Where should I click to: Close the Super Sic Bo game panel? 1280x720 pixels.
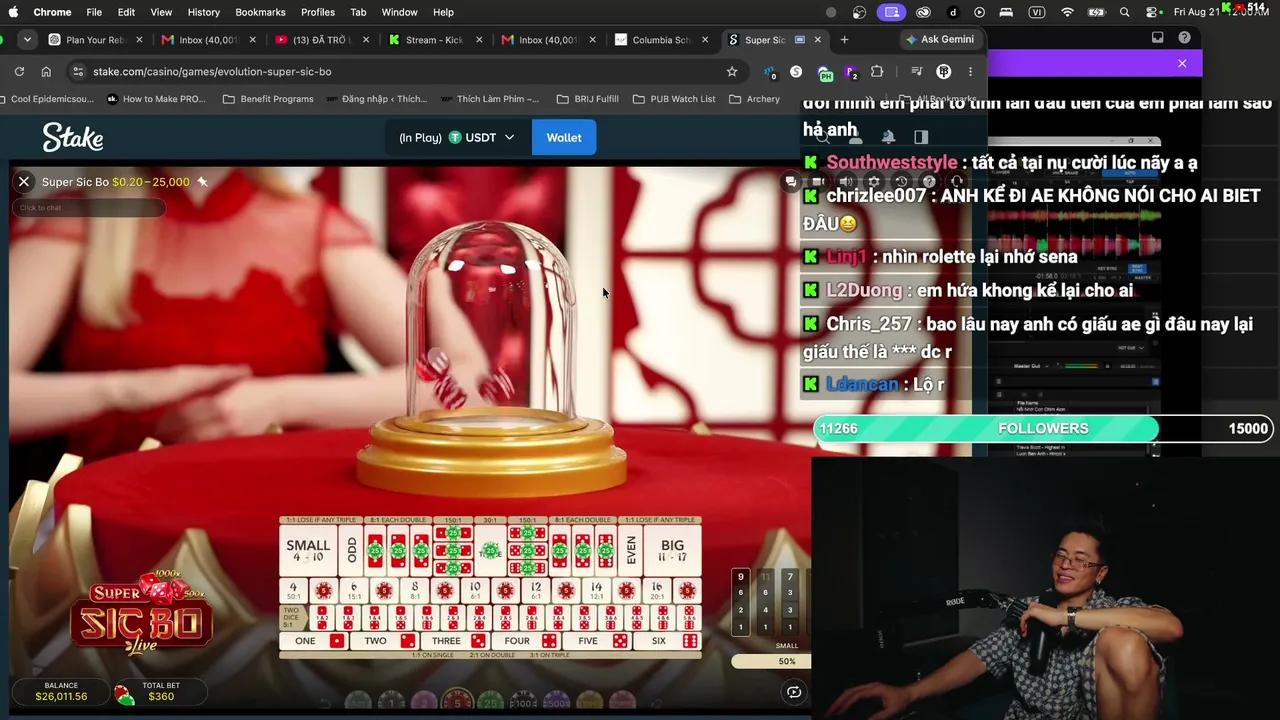click(24, 182)
